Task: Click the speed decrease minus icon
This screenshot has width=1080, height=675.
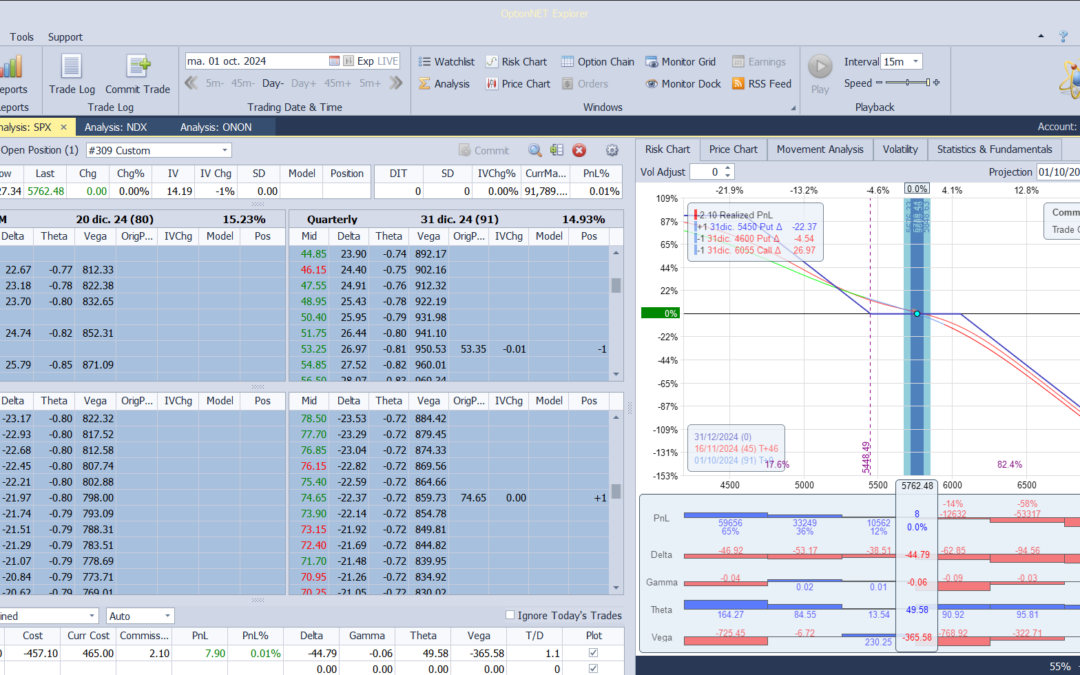Action: [879, 83]
